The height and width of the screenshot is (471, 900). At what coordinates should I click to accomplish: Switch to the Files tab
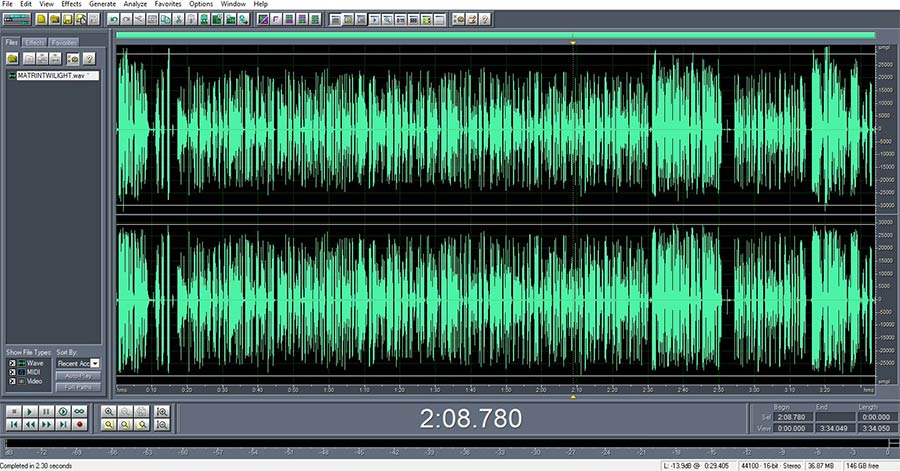(11, 42)
